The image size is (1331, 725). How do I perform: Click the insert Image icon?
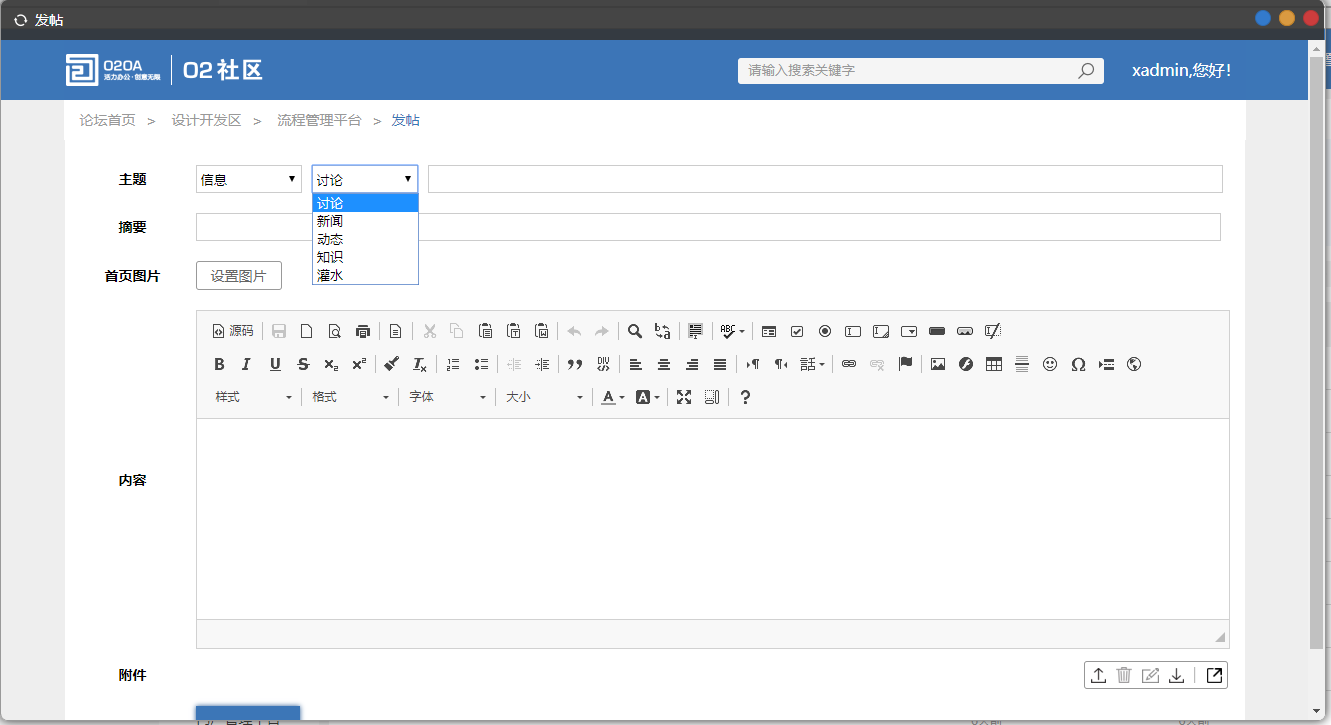click(938, 364)
